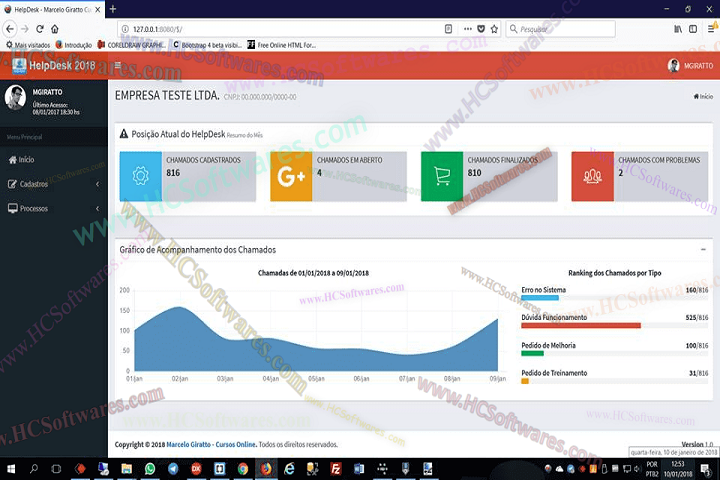Image resolution: width=720 pixels, height=480 pixels.
Task: Collapse the Gráfico de Acompanhamento panel
Action: tap(703, 249)
